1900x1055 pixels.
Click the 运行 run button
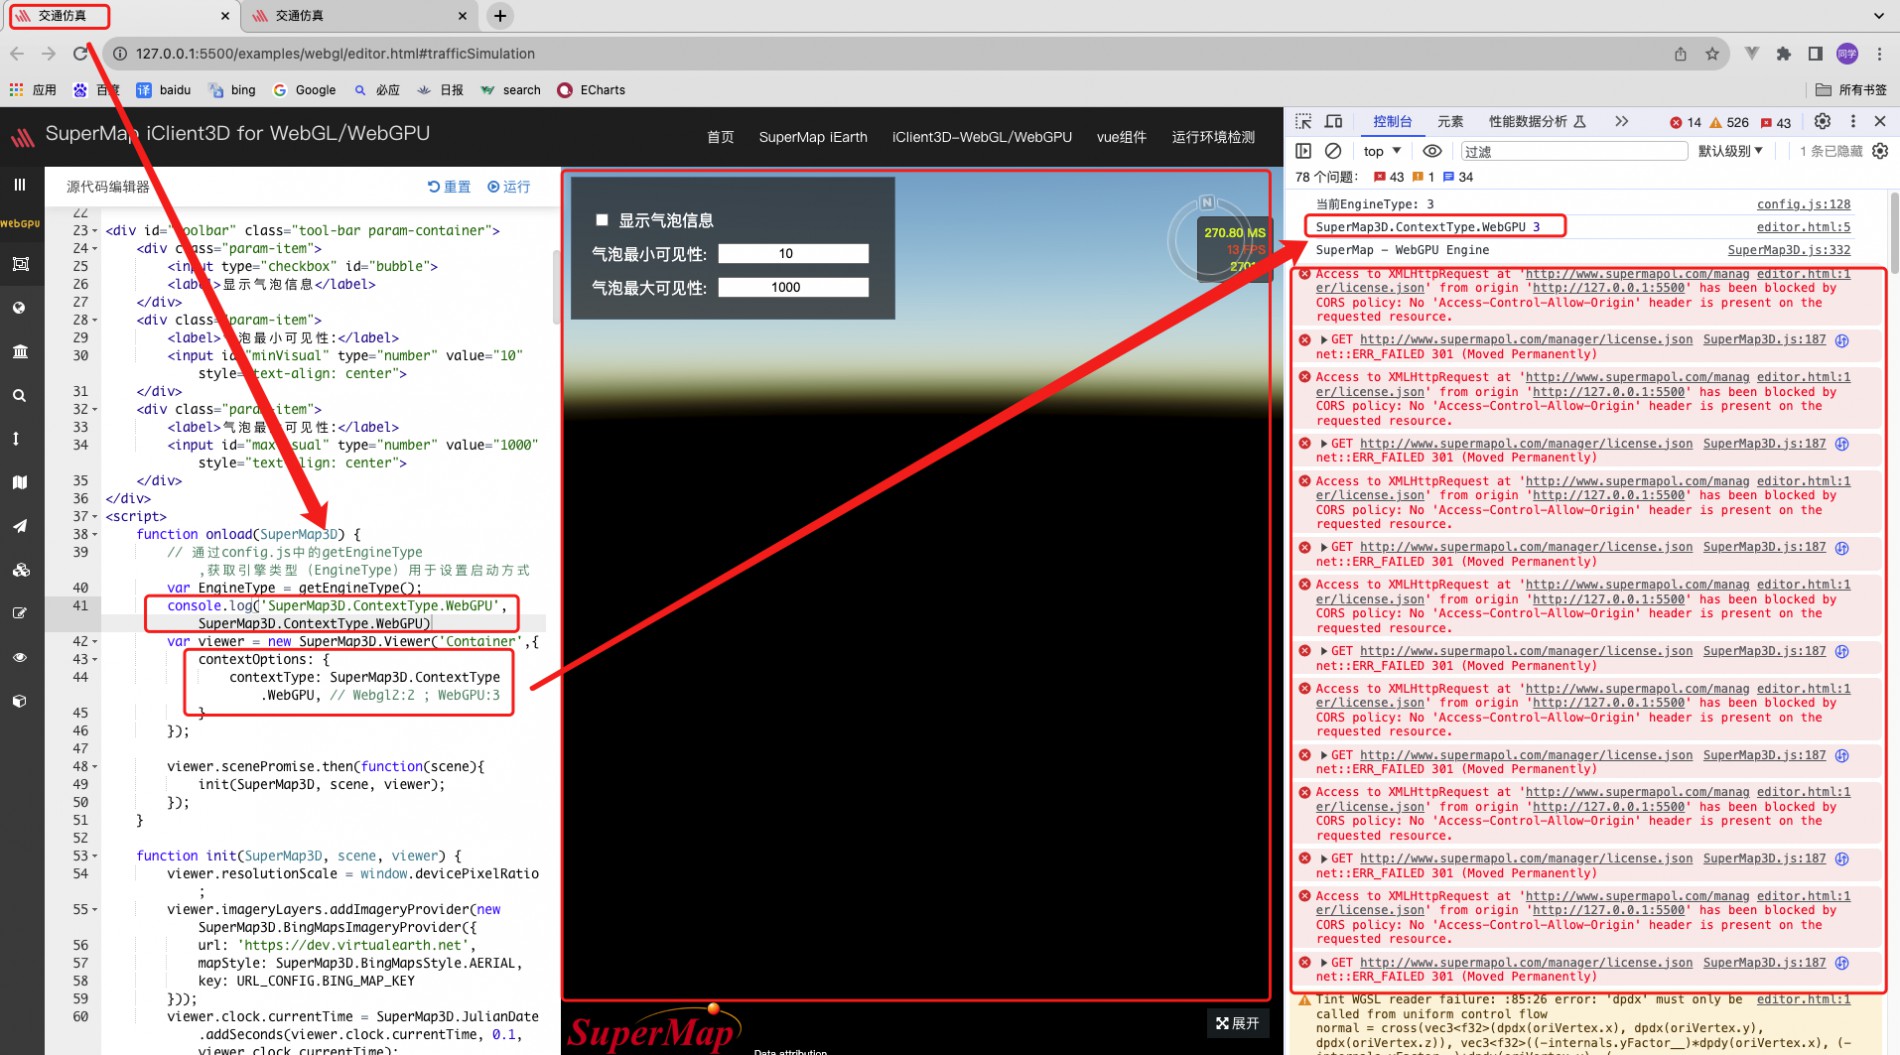point(509,187)
